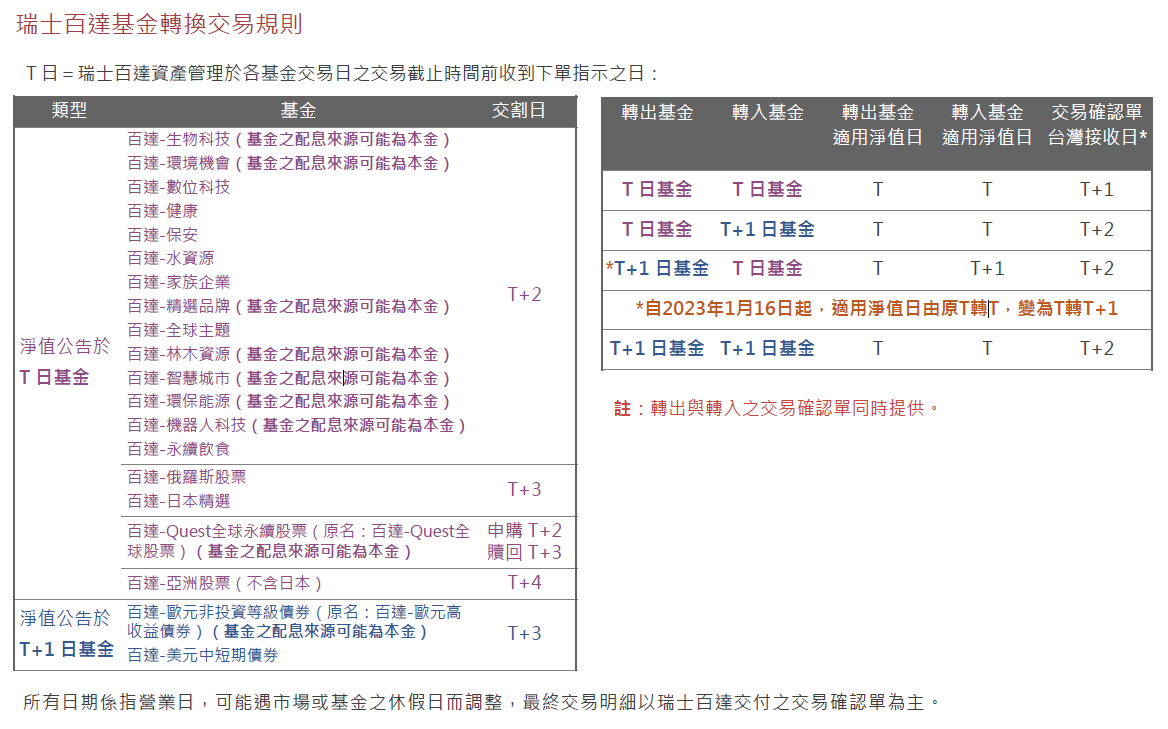Click the fund row 百達-保安

click(162, 235)
